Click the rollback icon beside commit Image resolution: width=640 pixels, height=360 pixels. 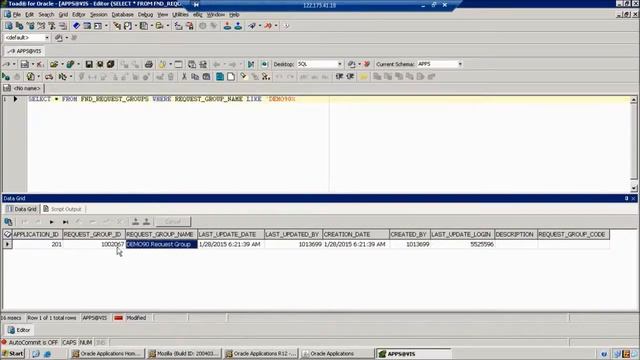pos(238,26)
